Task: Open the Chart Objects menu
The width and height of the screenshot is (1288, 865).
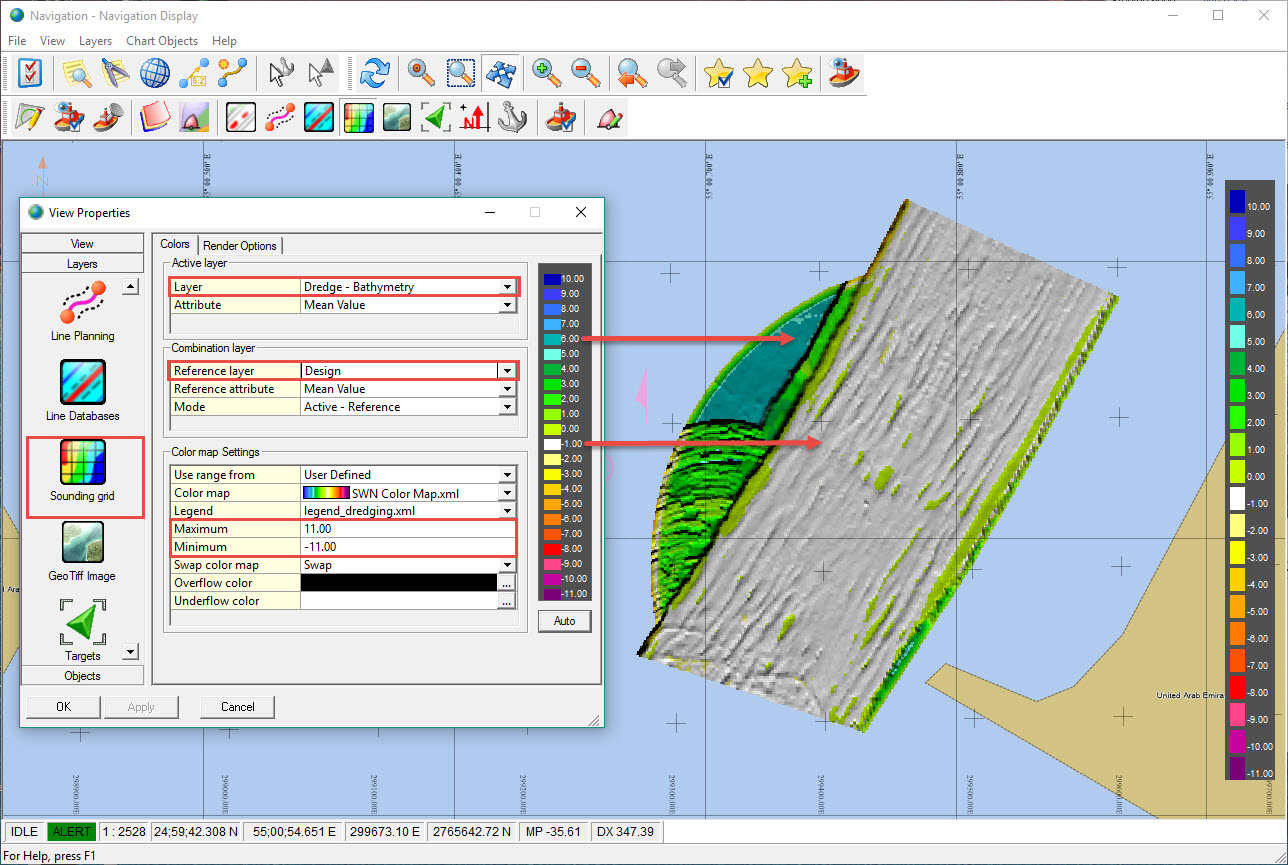Action: (162, 41)
